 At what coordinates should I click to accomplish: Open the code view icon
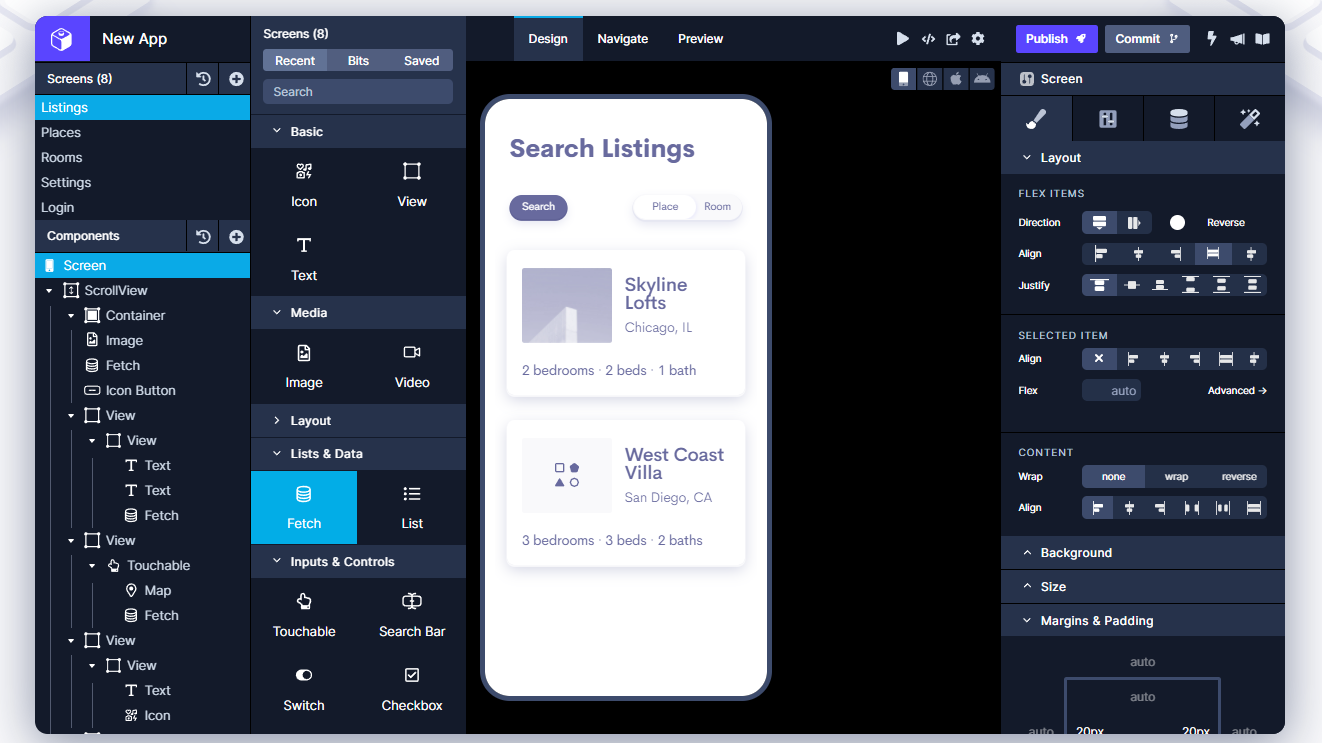click(928, 39)
